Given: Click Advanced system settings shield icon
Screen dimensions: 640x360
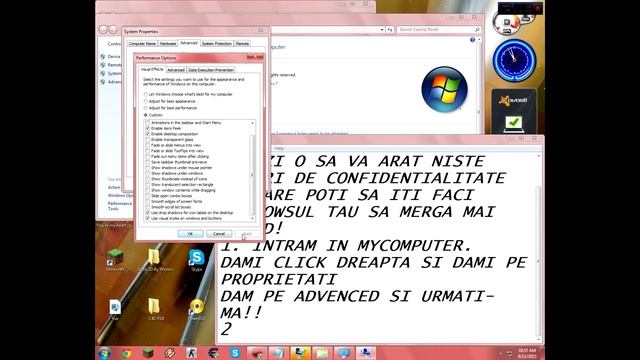Looking at the screenshot, I should click(x=103, y=82).
